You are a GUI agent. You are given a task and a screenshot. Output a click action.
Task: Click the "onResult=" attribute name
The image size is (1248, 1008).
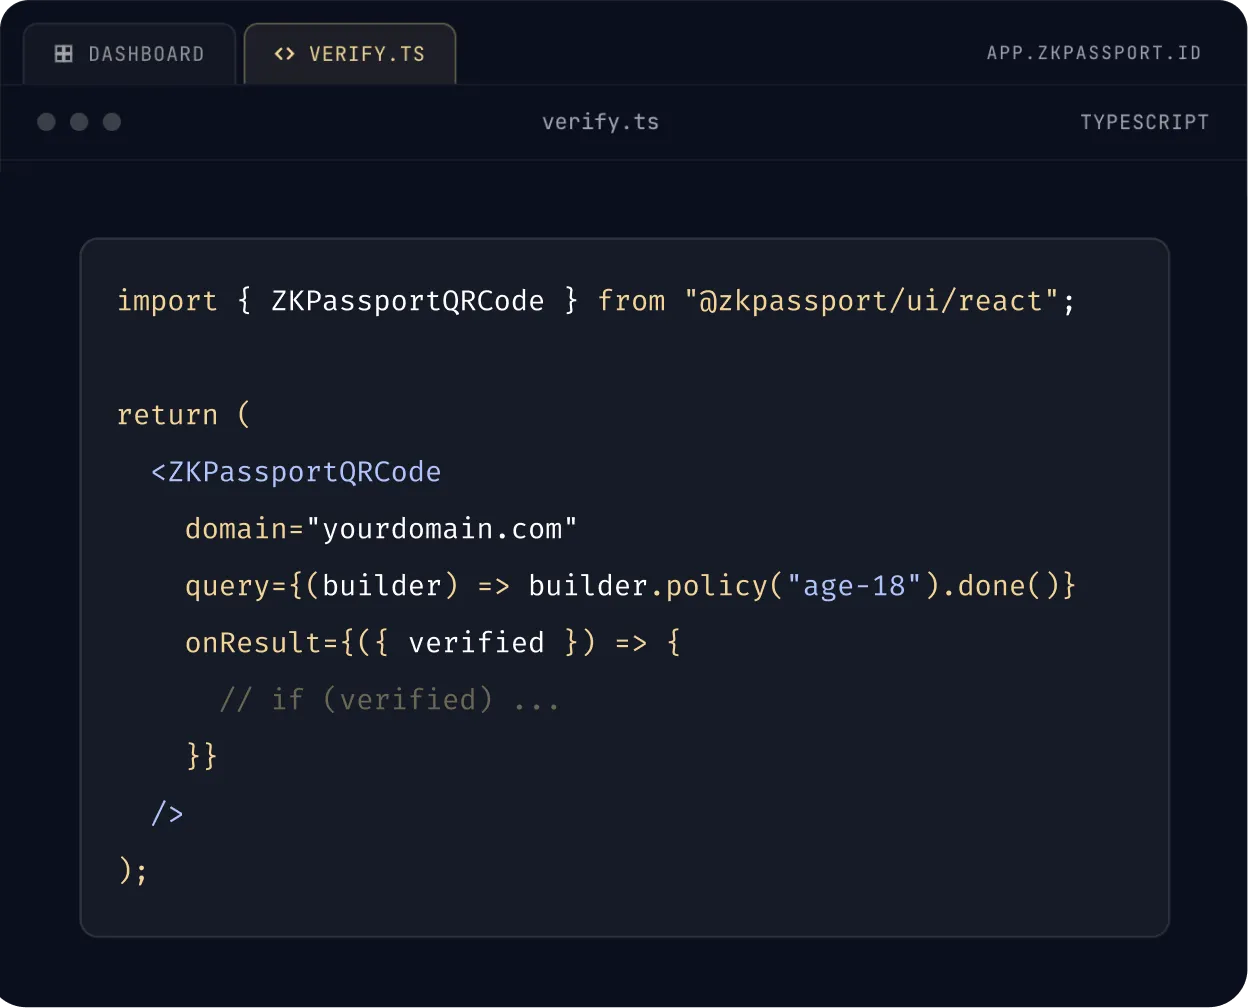coord(262,643)
